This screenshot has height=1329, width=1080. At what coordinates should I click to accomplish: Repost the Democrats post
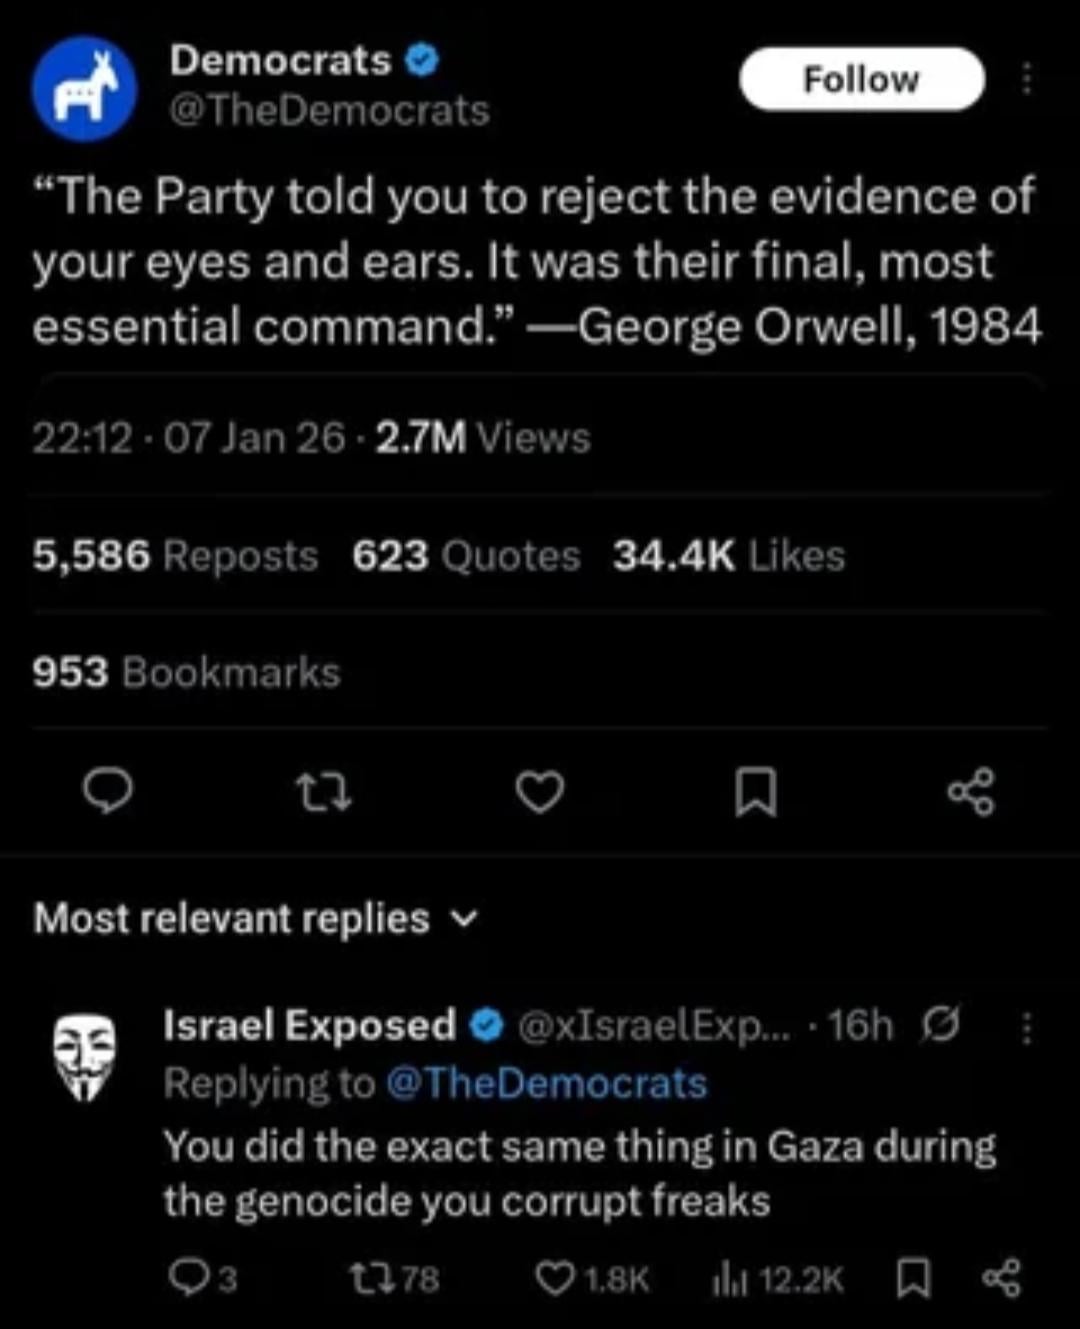pos(325,793)
